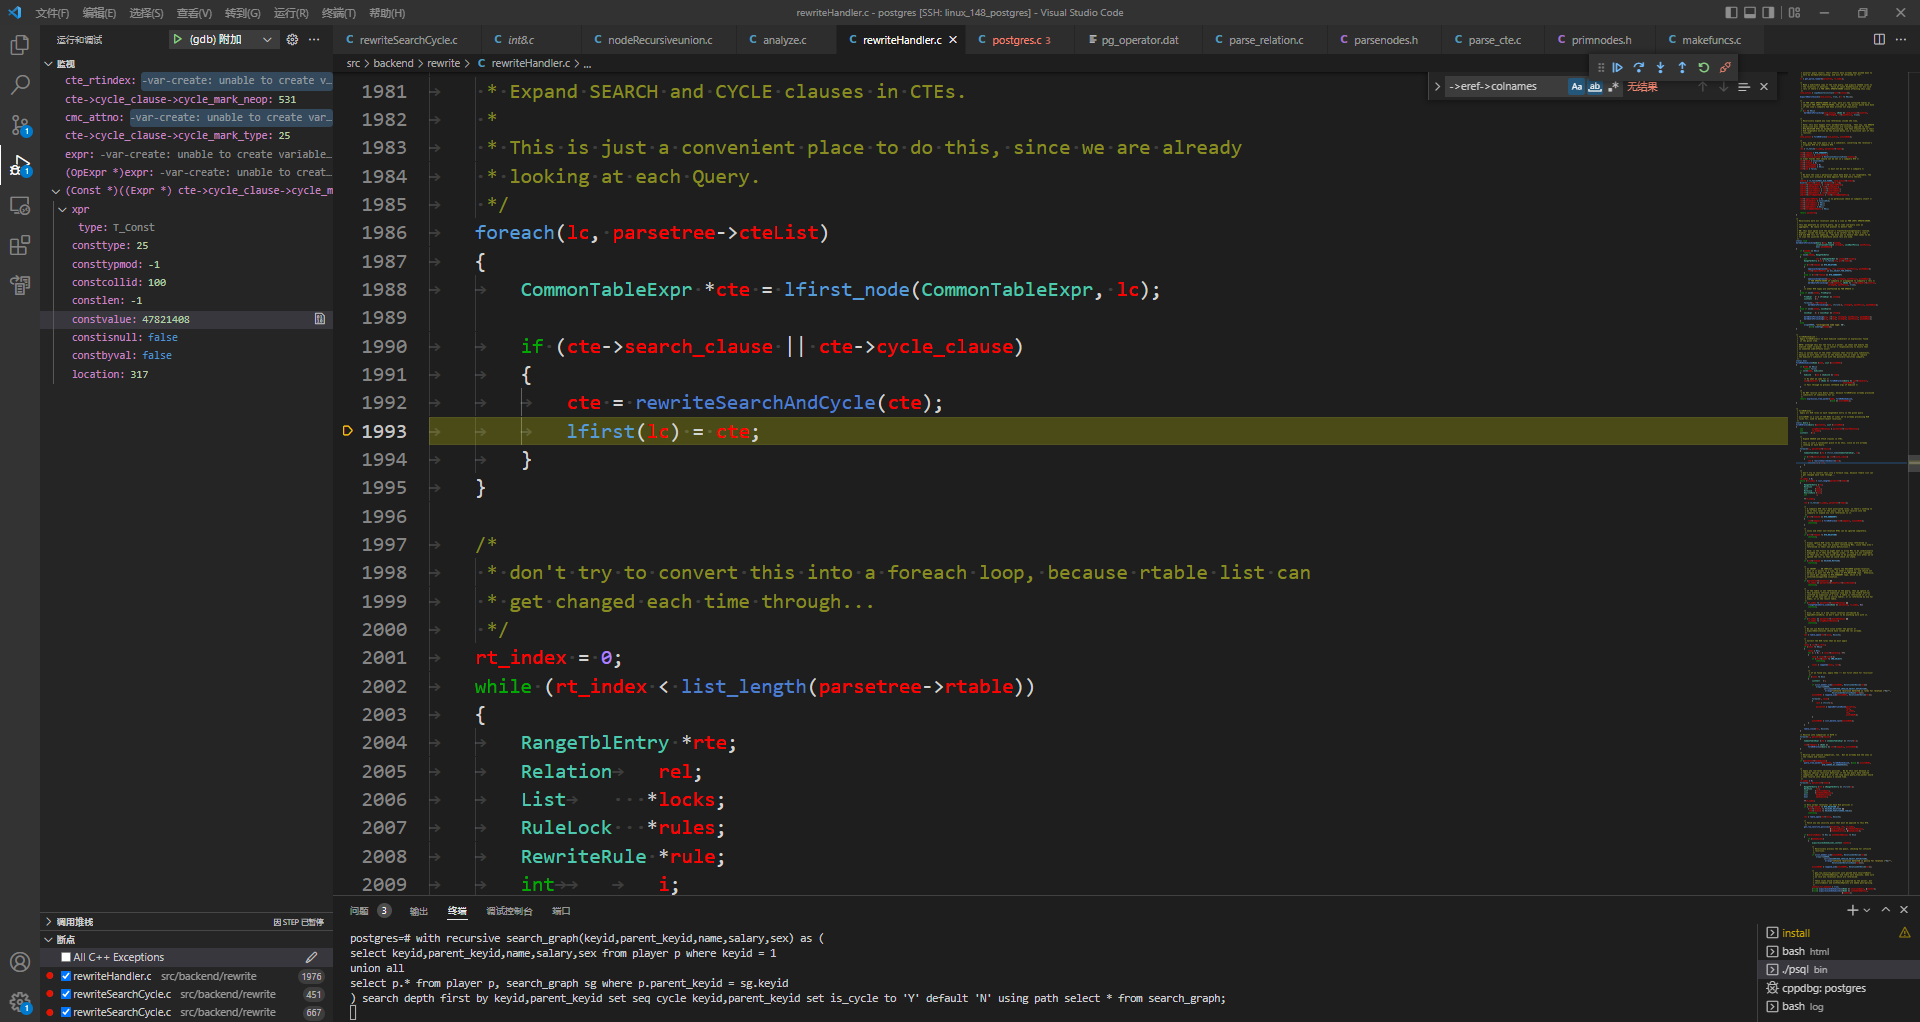The image size is (1920, 1022).
Task: Toggle the primary side bar layout icon
Action: coord(1731,13)
